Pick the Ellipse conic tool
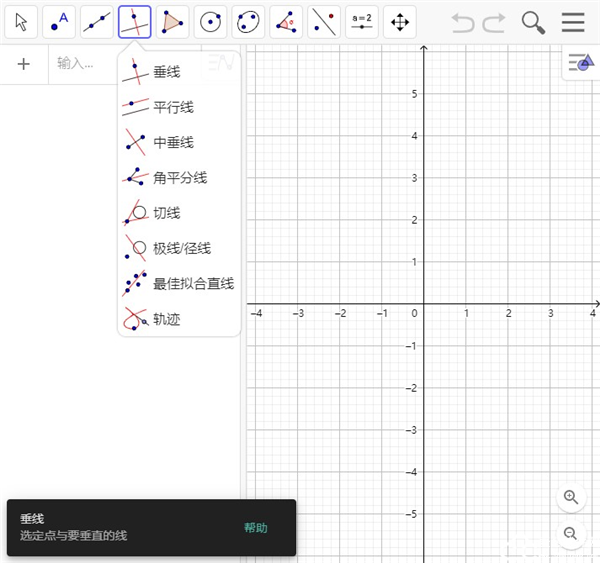 point(248,22)
